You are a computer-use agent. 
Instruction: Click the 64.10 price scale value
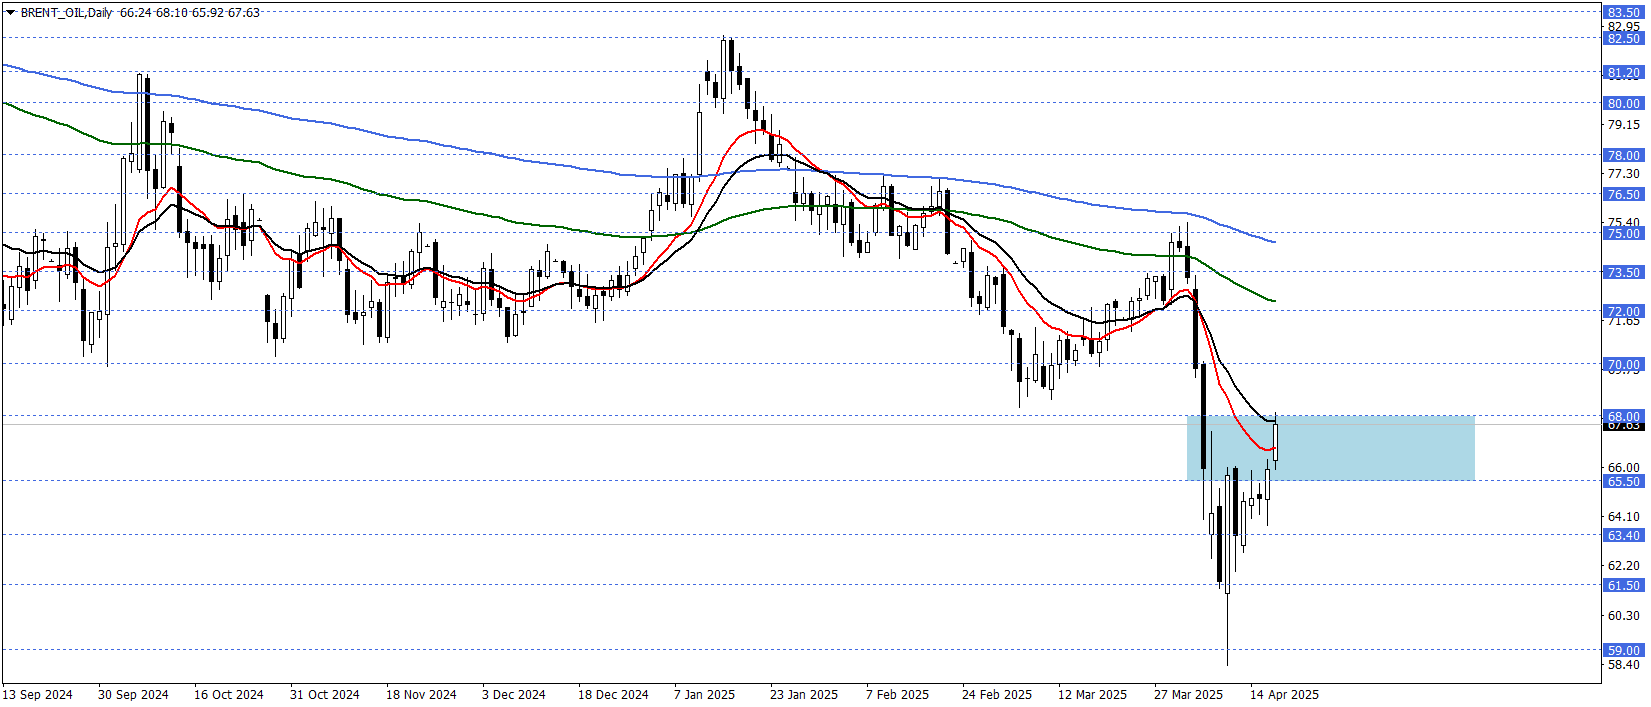pyautogui.click(x=1623, y=516)
